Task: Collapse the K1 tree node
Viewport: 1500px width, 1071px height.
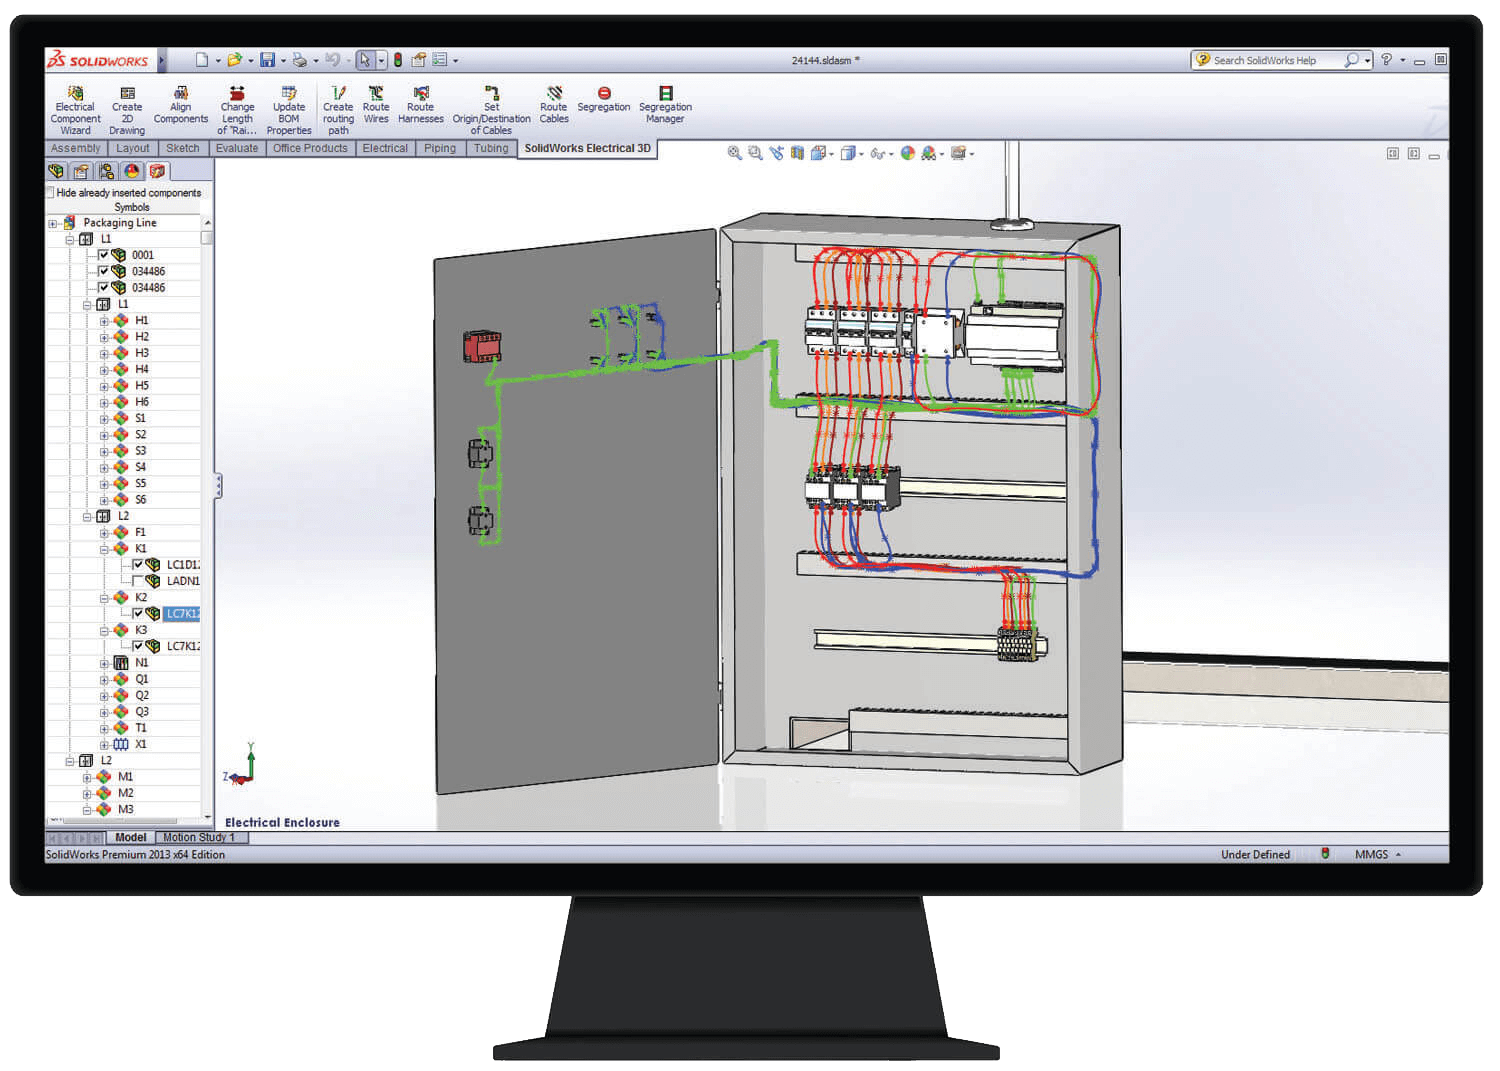Action: [104, 549]
